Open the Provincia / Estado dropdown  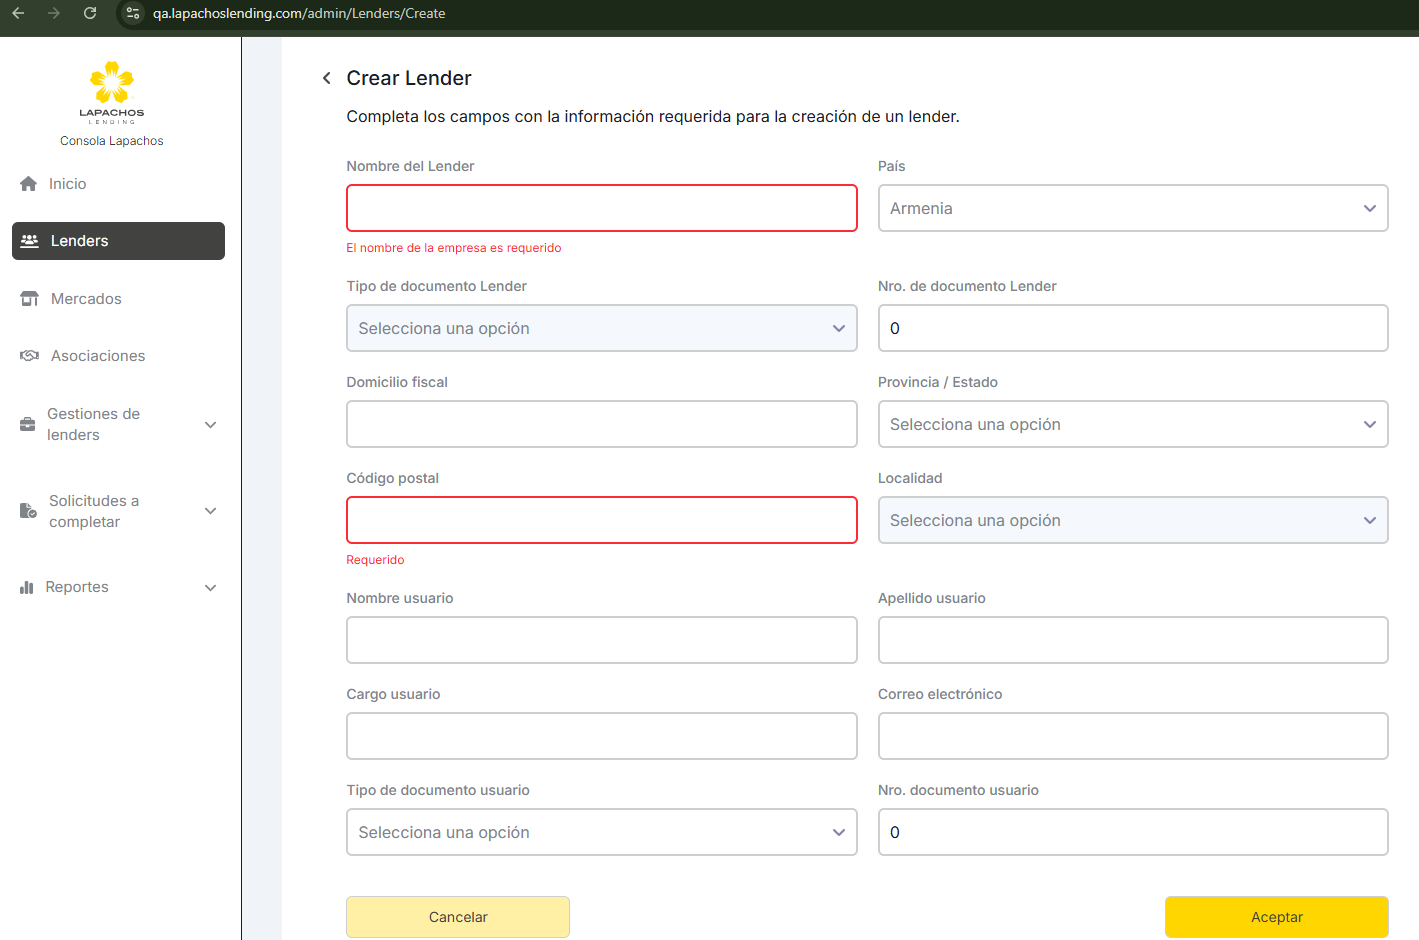pos(1132,424)
